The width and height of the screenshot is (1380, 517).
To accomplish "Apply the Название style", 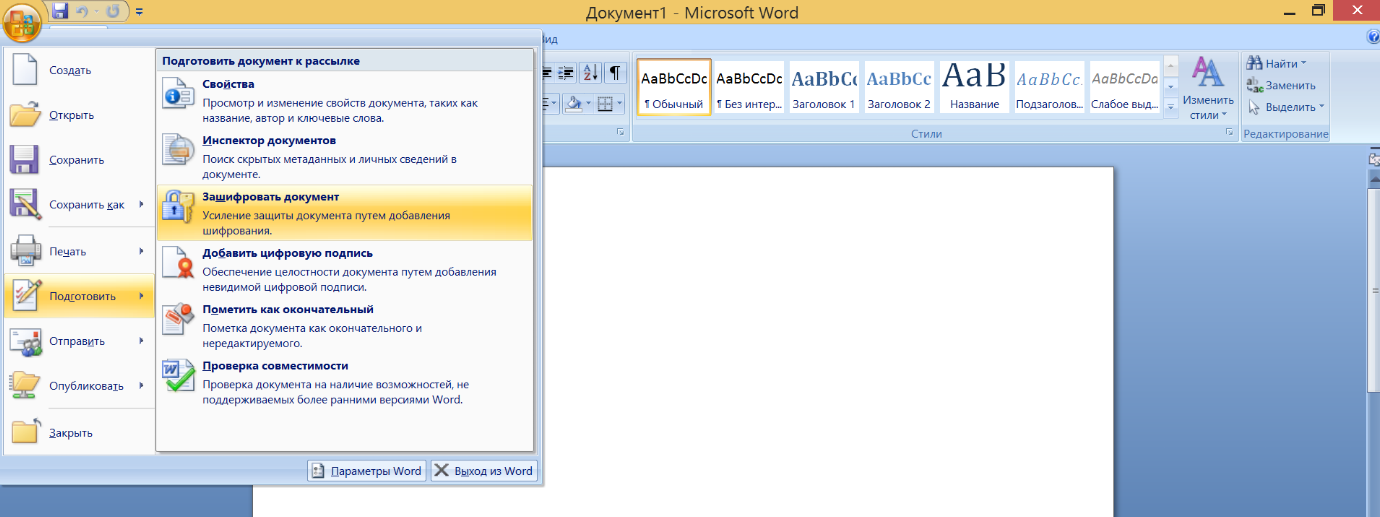I will (x=975, y=86).
